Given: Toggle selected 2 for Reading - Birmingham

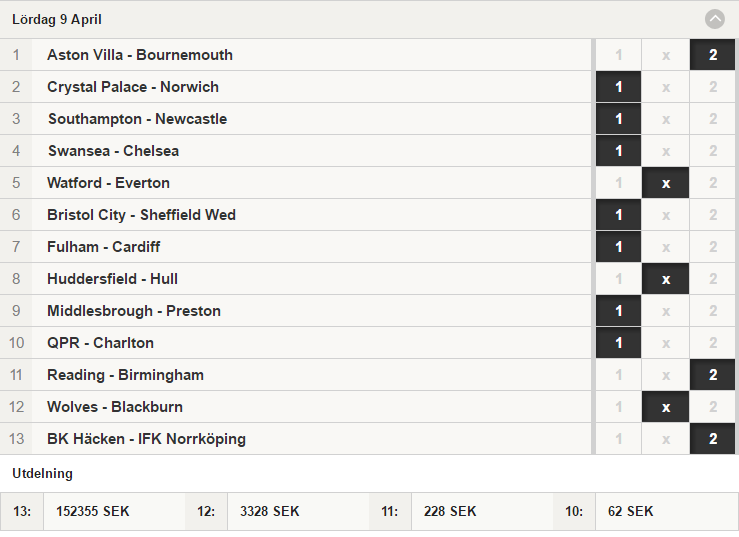Looking at the screenshot, I should pos(712,375).
